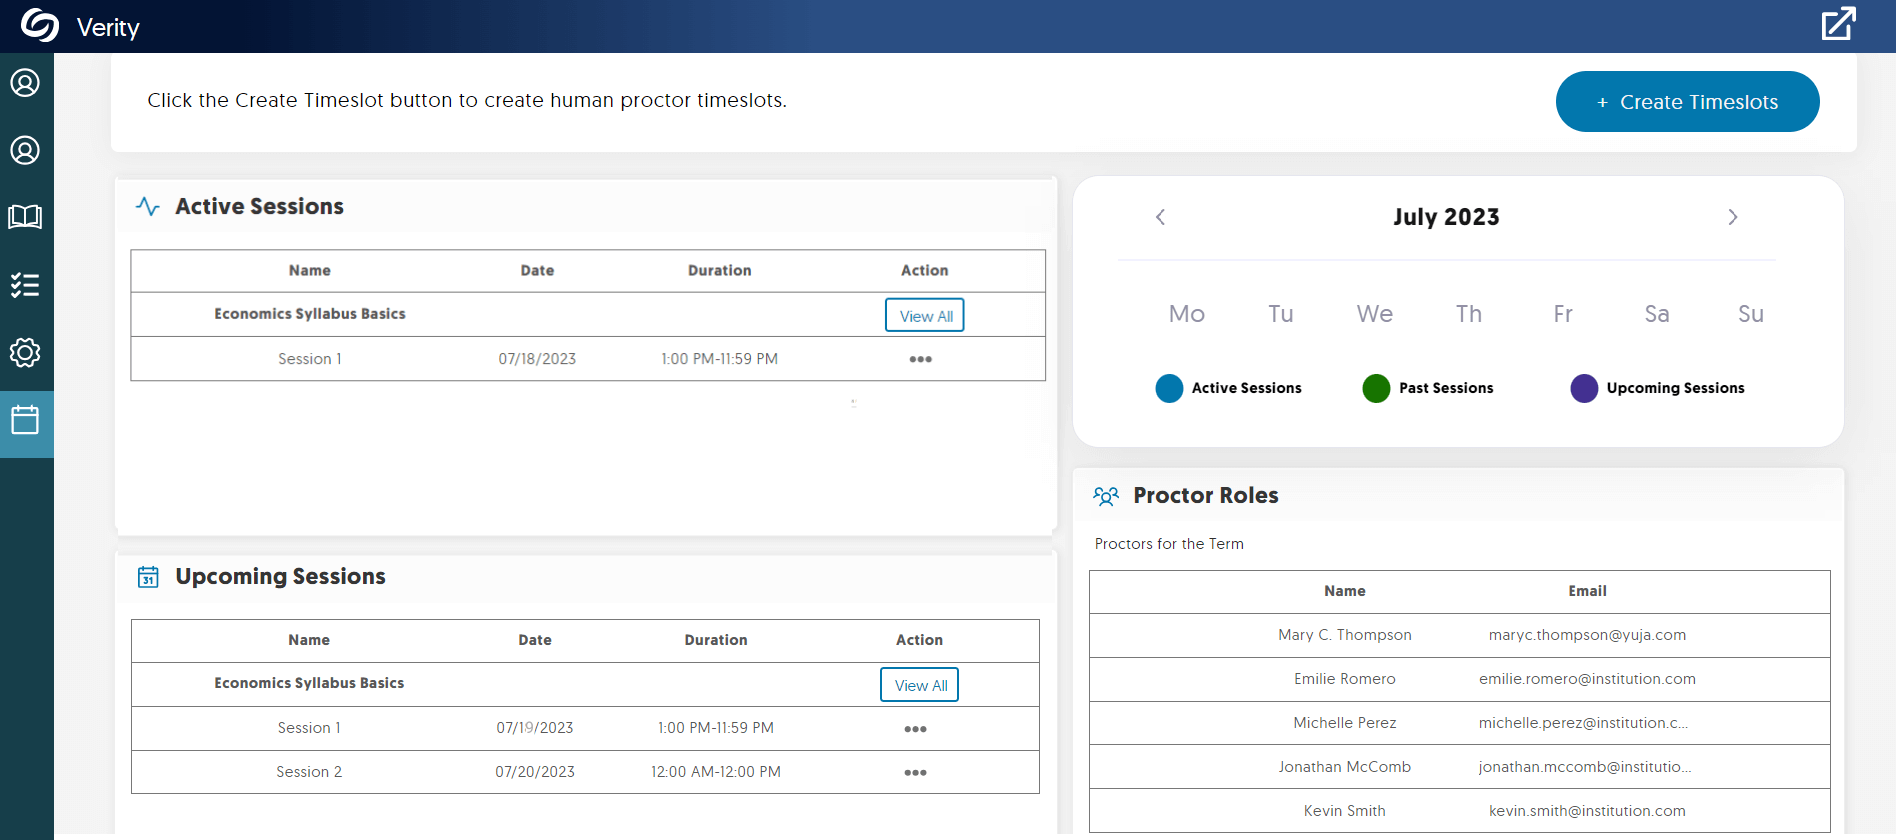This screenshot has height=840, width=1896.
Task: Click the Su weekday header
Action: click(1751, 314)
